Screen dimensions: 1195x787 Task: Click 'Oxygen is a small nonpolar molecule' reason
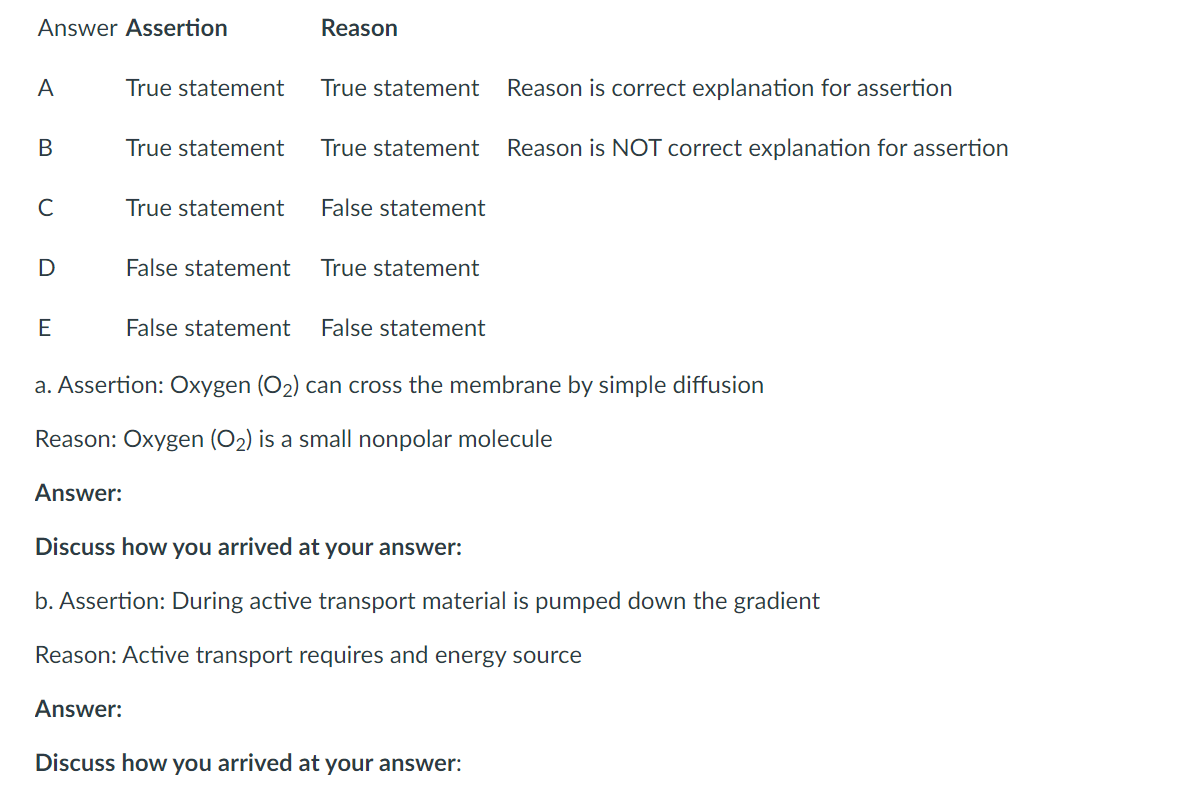pyautogui.click(x=293, y=439)
